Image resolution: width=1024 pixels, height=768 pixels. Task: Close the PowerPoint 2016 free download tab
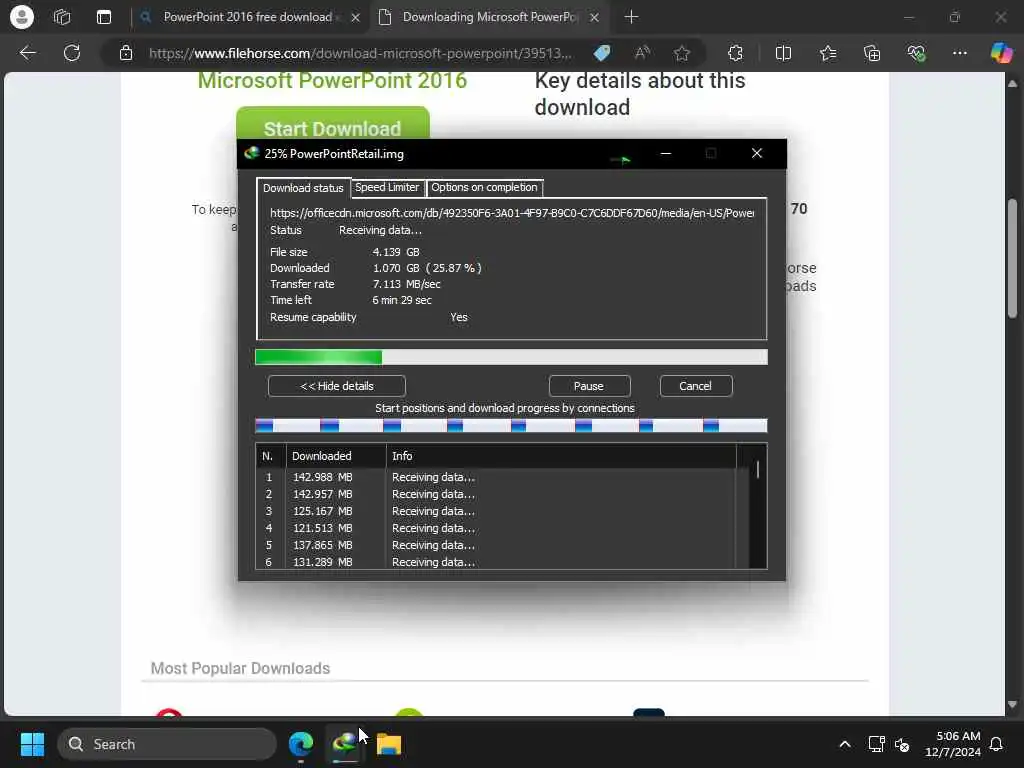pyautogui.click(x=355, y=18)
